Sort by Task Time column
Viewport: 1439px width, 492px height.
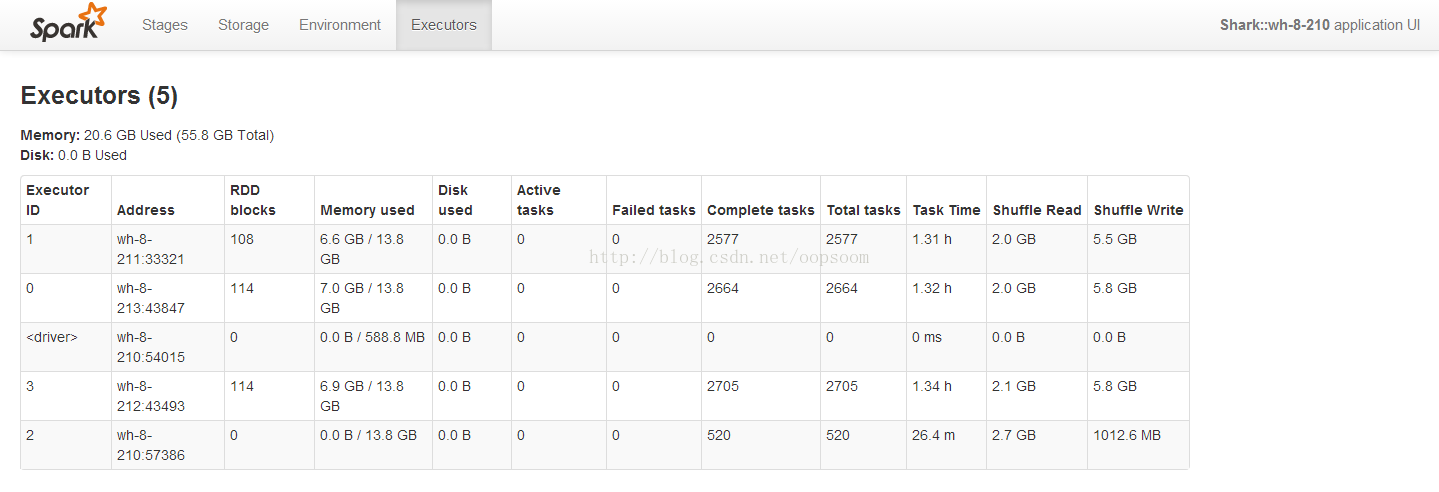point(947,210)
